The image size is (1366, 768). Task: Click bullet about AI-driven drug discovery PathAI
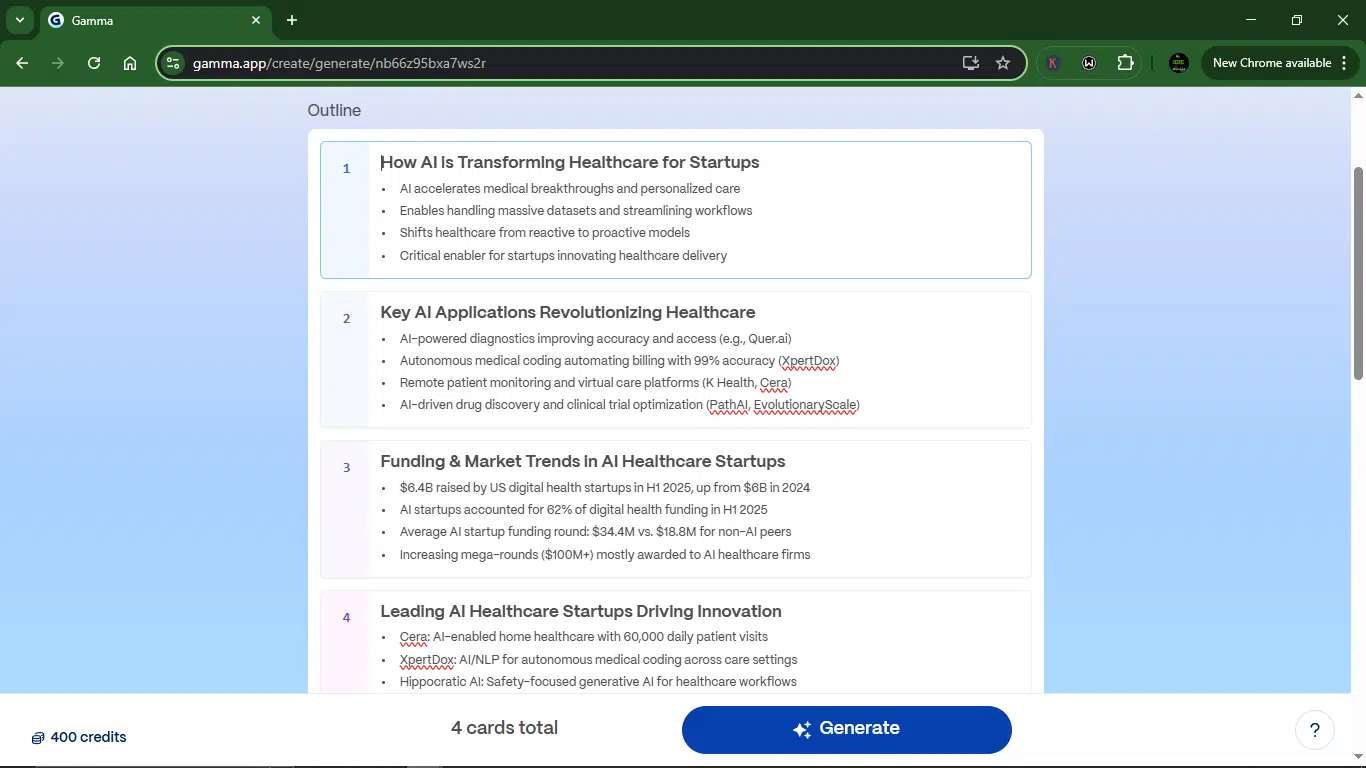coord(630,405)
